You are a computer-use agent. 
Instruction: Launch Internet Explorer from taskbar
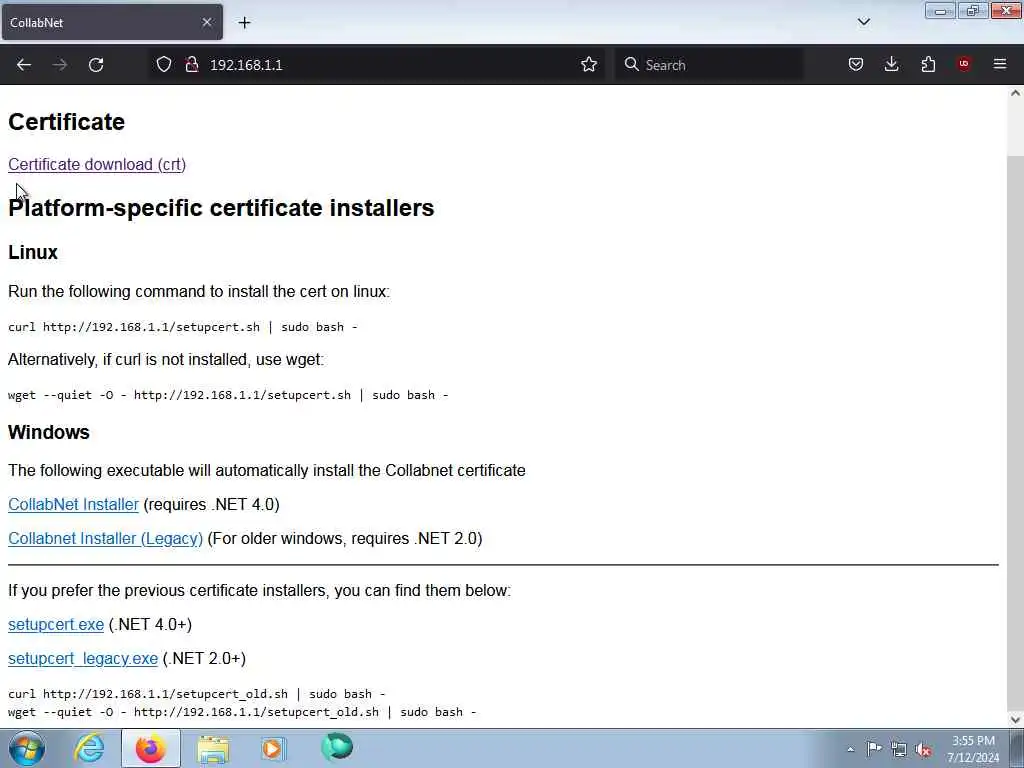click(x=89, y=748)
